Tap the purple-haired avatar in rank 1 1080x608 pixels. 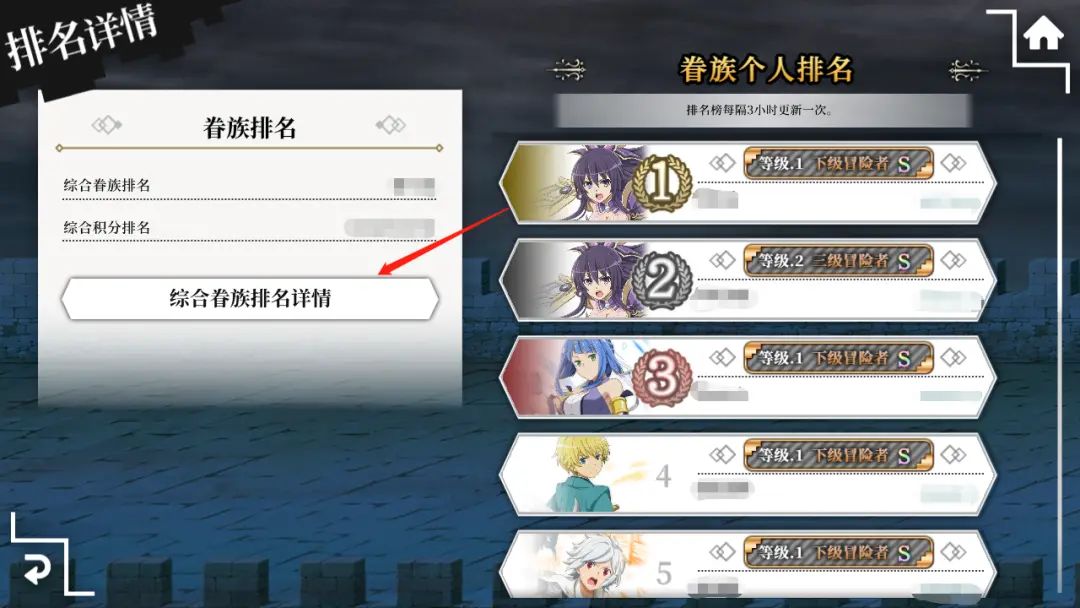[599, 182]
